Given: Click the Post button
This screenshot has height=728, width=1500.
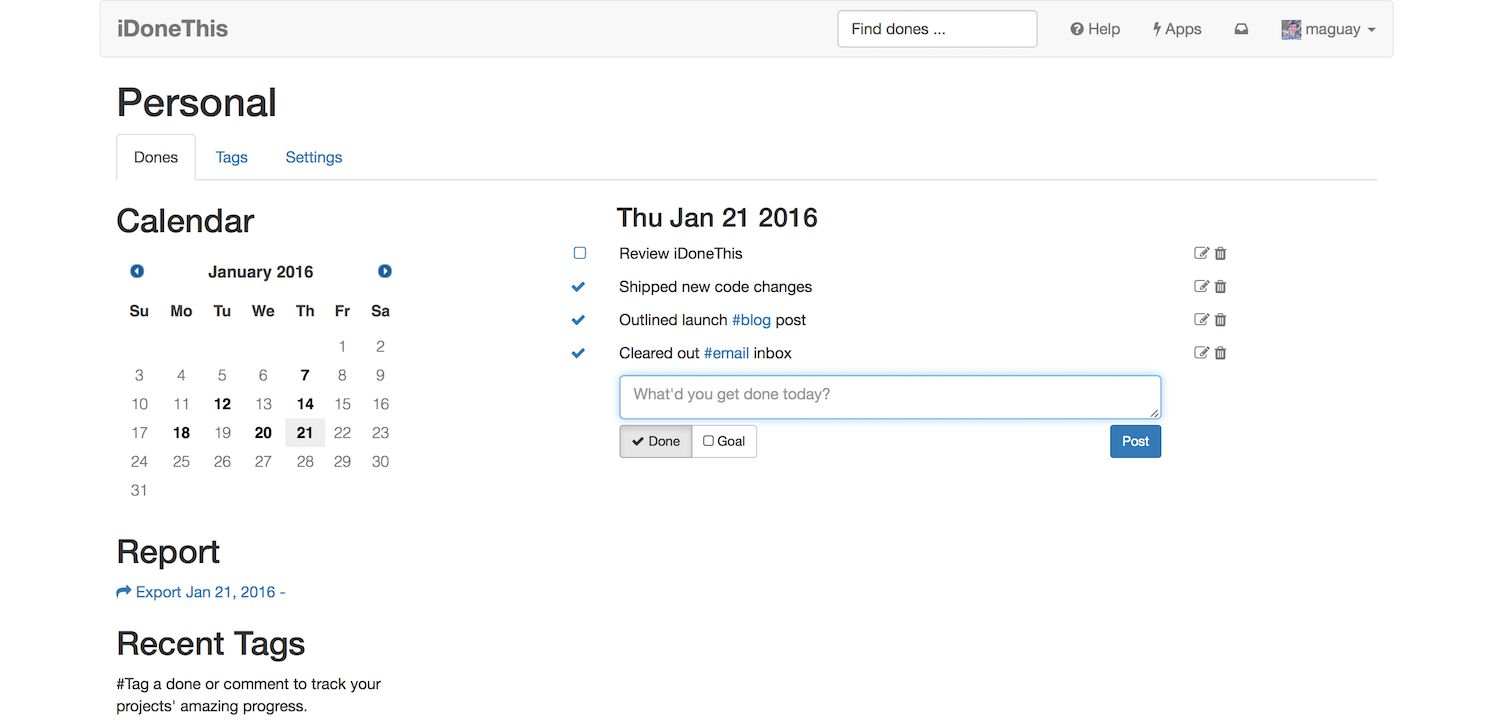Looking at the screenshot, I should [x=1135, y=441].
